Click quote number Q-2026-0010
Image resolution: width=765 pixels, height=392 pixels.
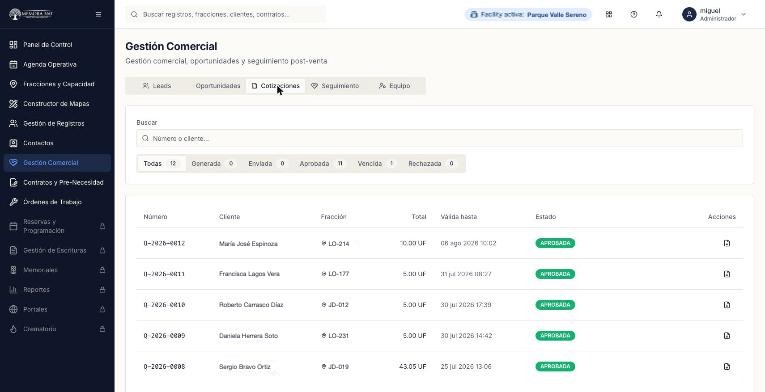164,305
